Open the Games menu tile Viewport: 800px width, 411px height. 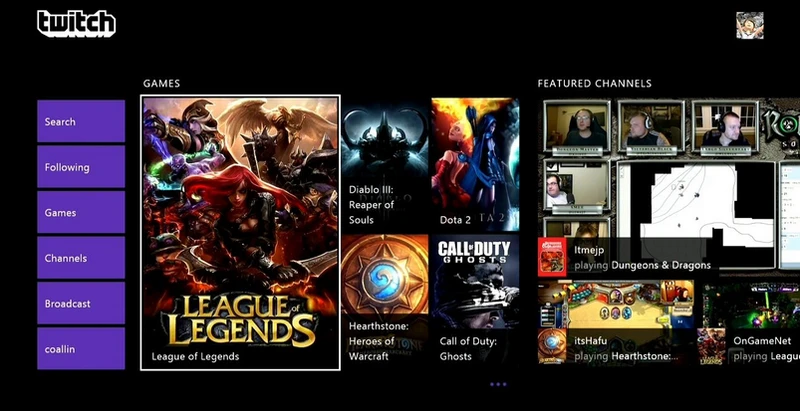pos(81,212)
